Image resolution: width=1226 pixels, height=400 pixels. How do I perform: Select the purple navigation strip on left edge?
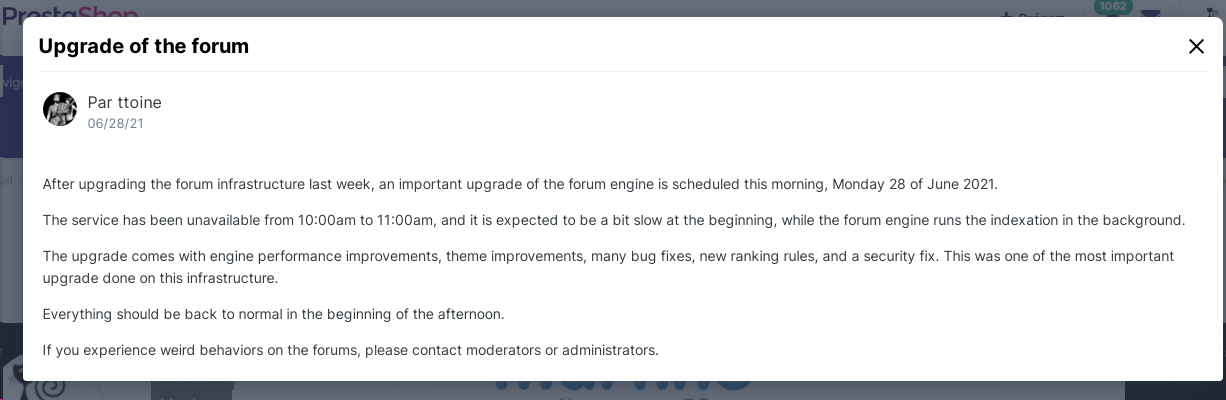(11, 105)
